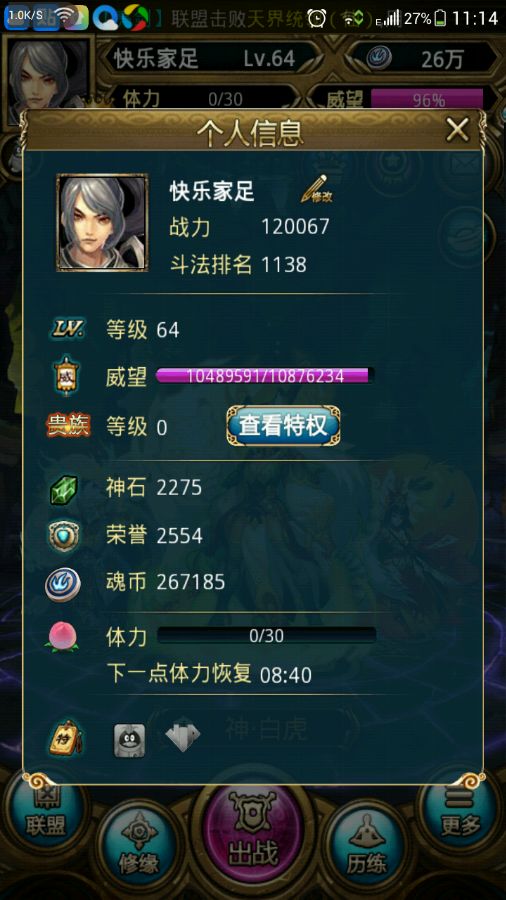Tap the peach 体力 stamina icon
Screen dimensions: 506x900
click(62, 637)
